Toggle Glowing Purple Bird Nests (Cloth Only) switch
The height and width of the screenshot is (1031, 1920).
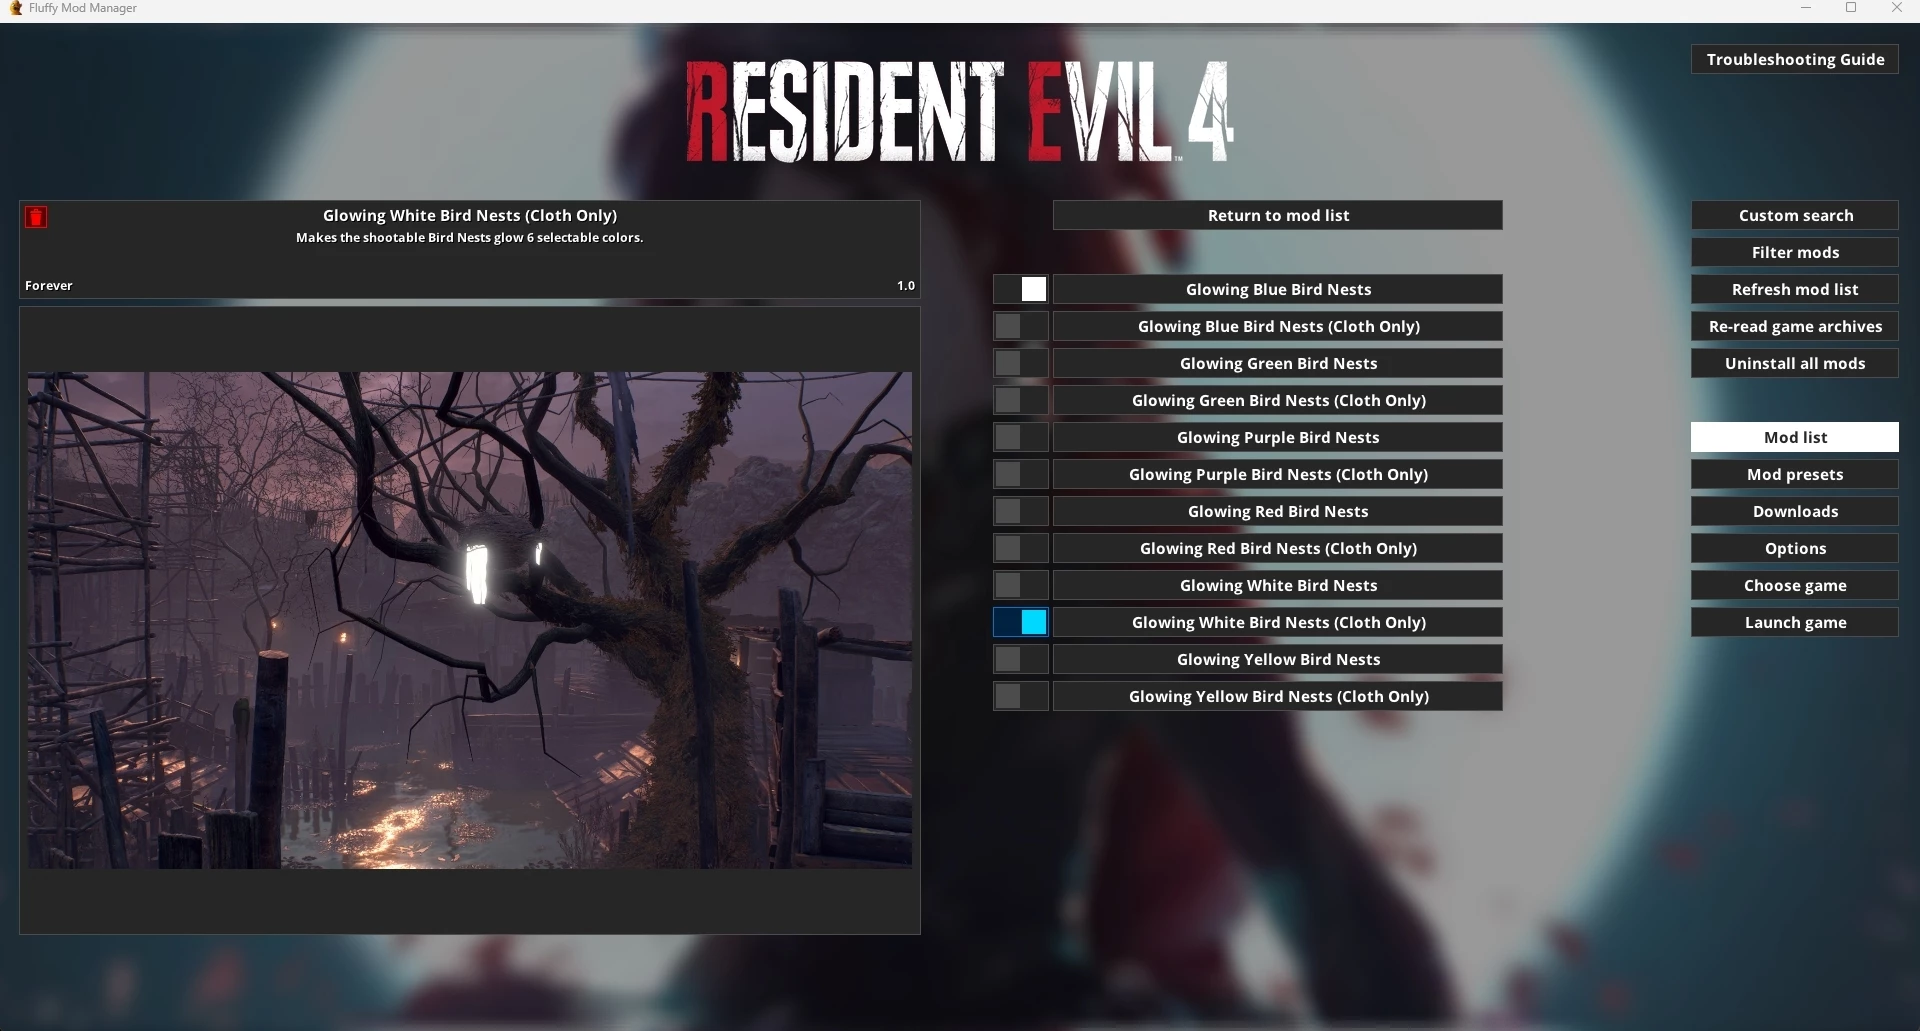[1020, 474]
